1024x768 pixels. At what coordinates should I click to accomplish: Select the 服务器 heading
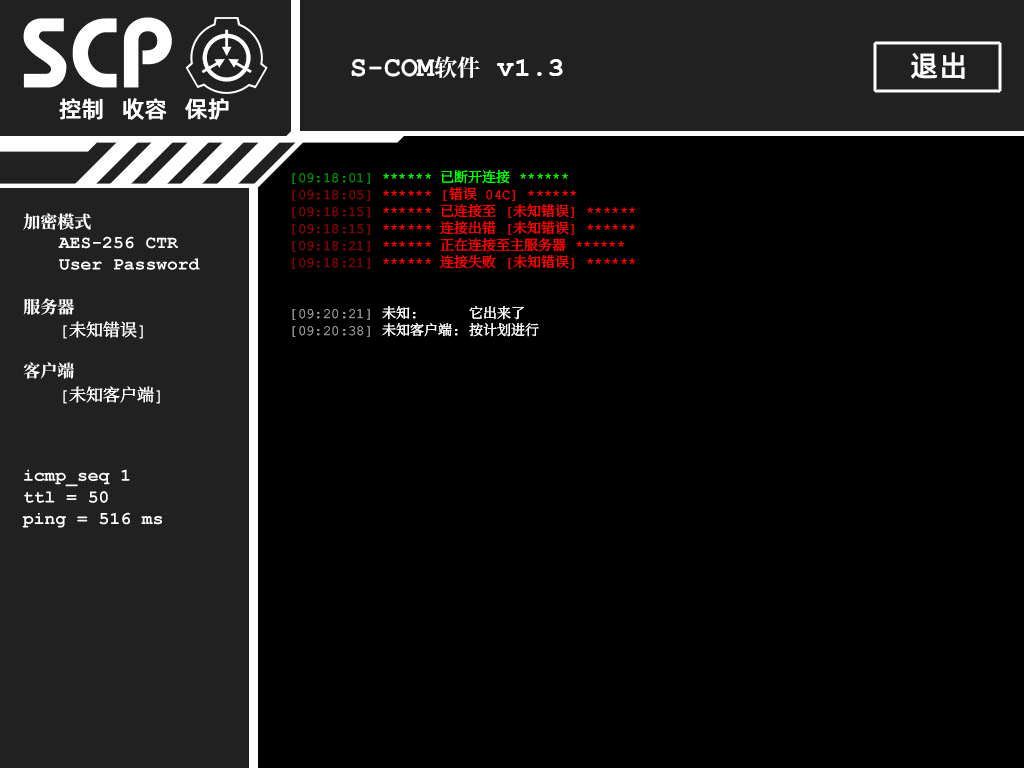click(49, 307)
